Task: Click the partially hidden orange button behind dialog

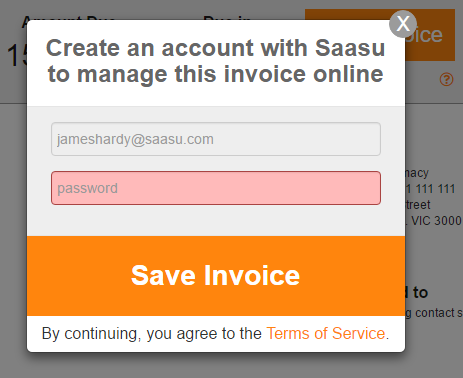Action: [430, 35]
